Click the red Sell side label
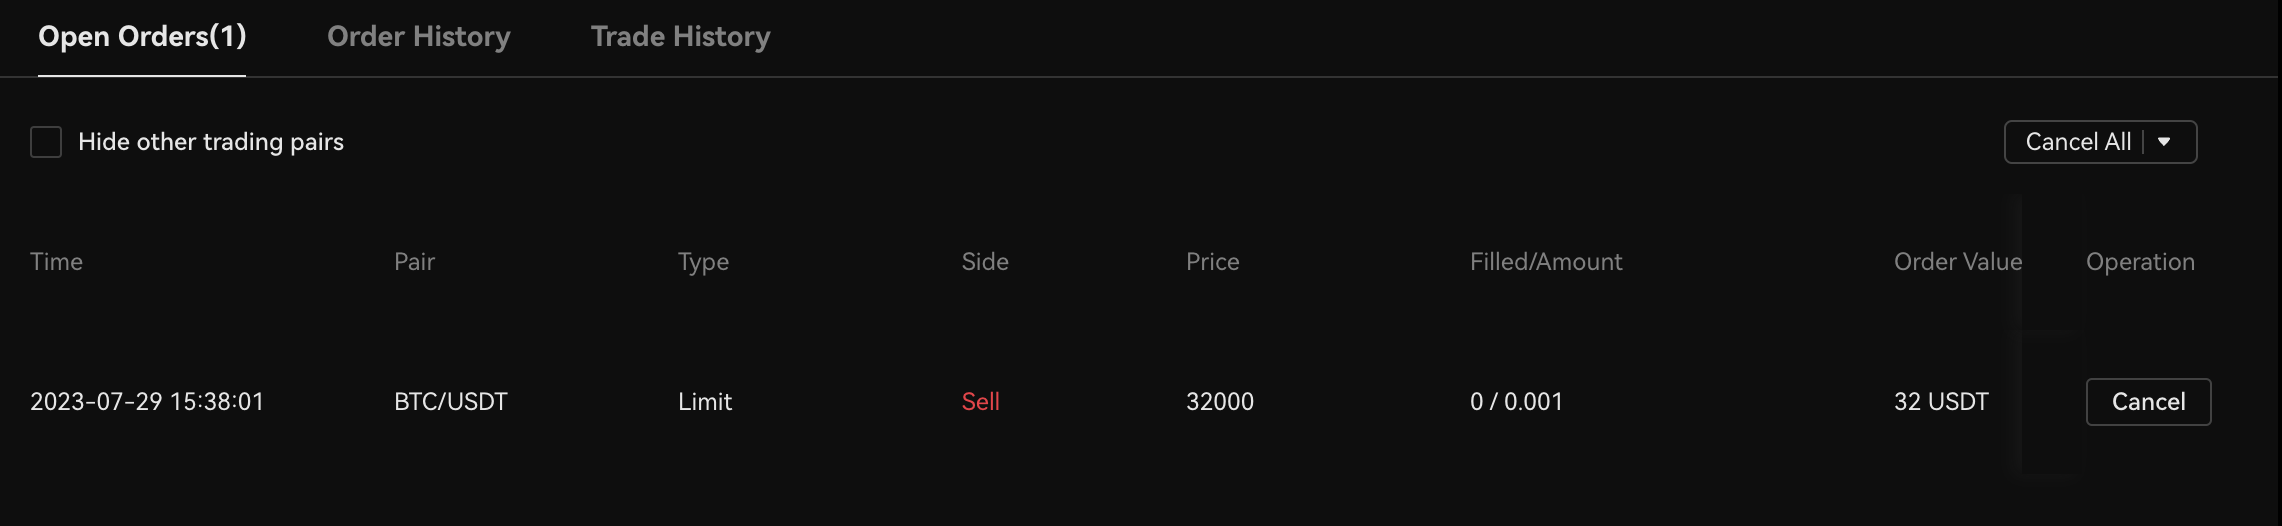 pyautogui.click(x=980, y=402)
